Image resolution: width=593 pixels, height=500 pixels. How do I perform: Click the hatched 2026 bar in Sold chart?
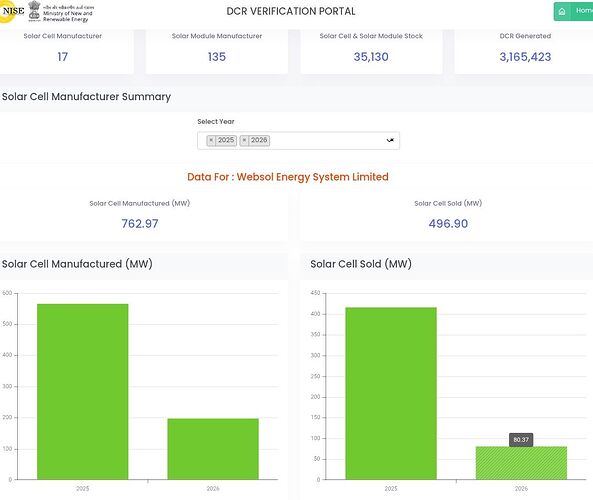click(521, 463)
